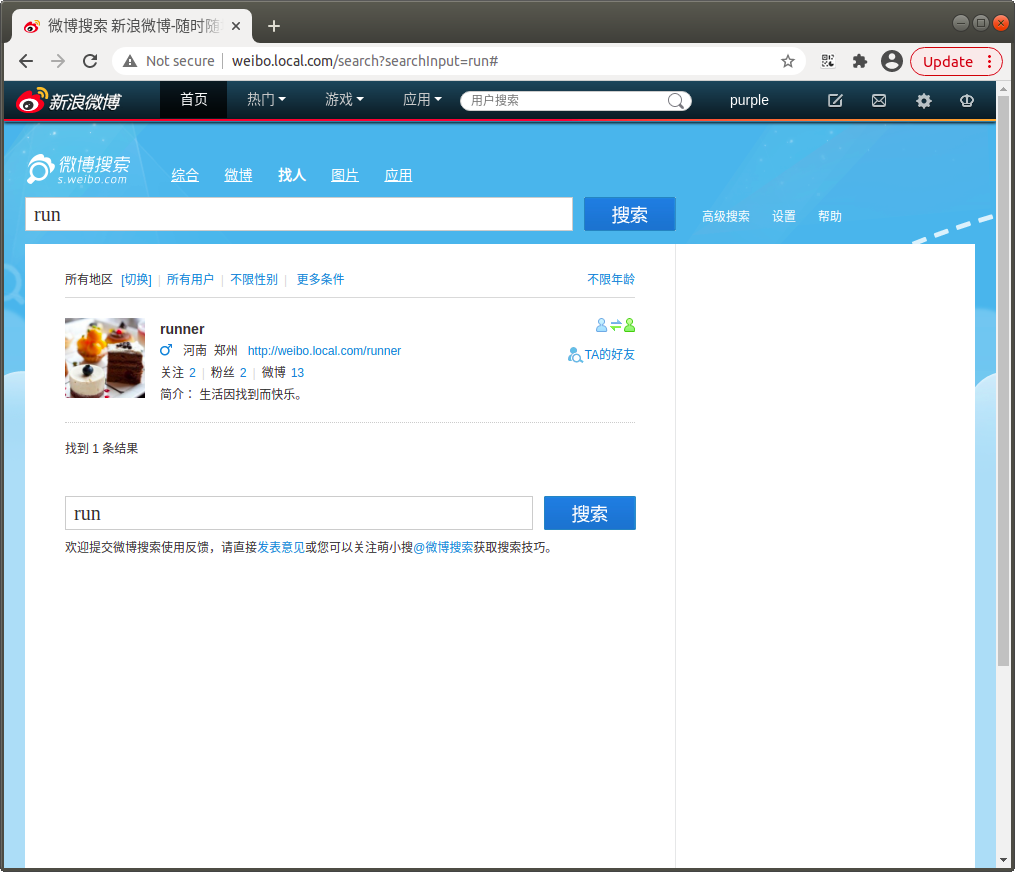Viewport: 1015px width, 872px height.
Task: Open the runner profile URL link
Action: pyautogui.click(x=324, y=351)
